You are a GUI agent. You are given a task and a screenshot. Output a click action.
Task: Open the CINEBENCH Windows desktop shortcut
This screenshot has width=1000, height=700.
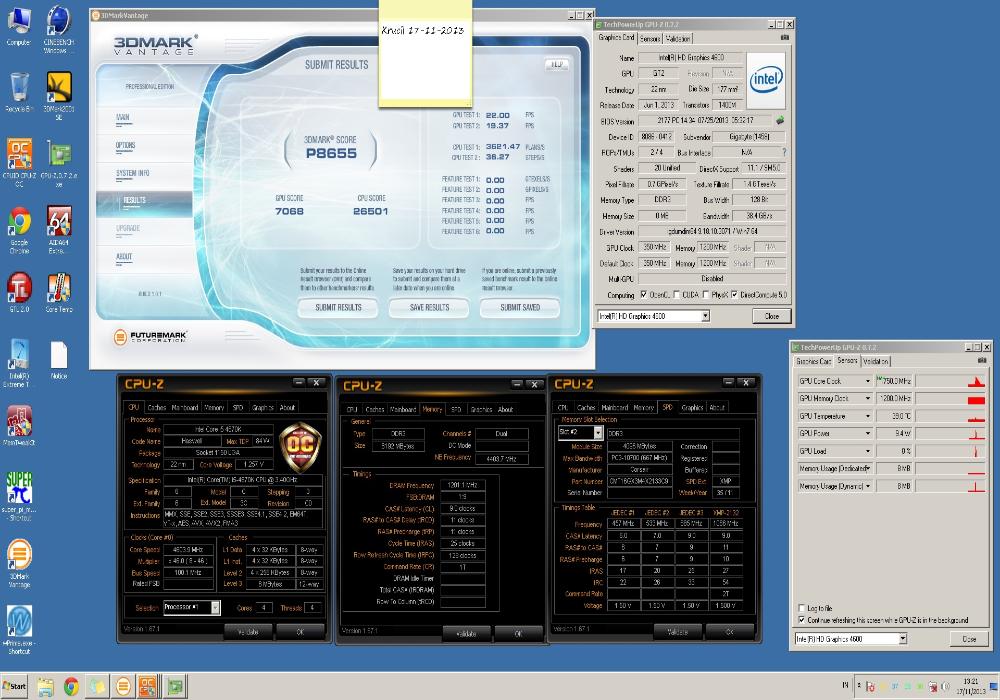(58, 29)
